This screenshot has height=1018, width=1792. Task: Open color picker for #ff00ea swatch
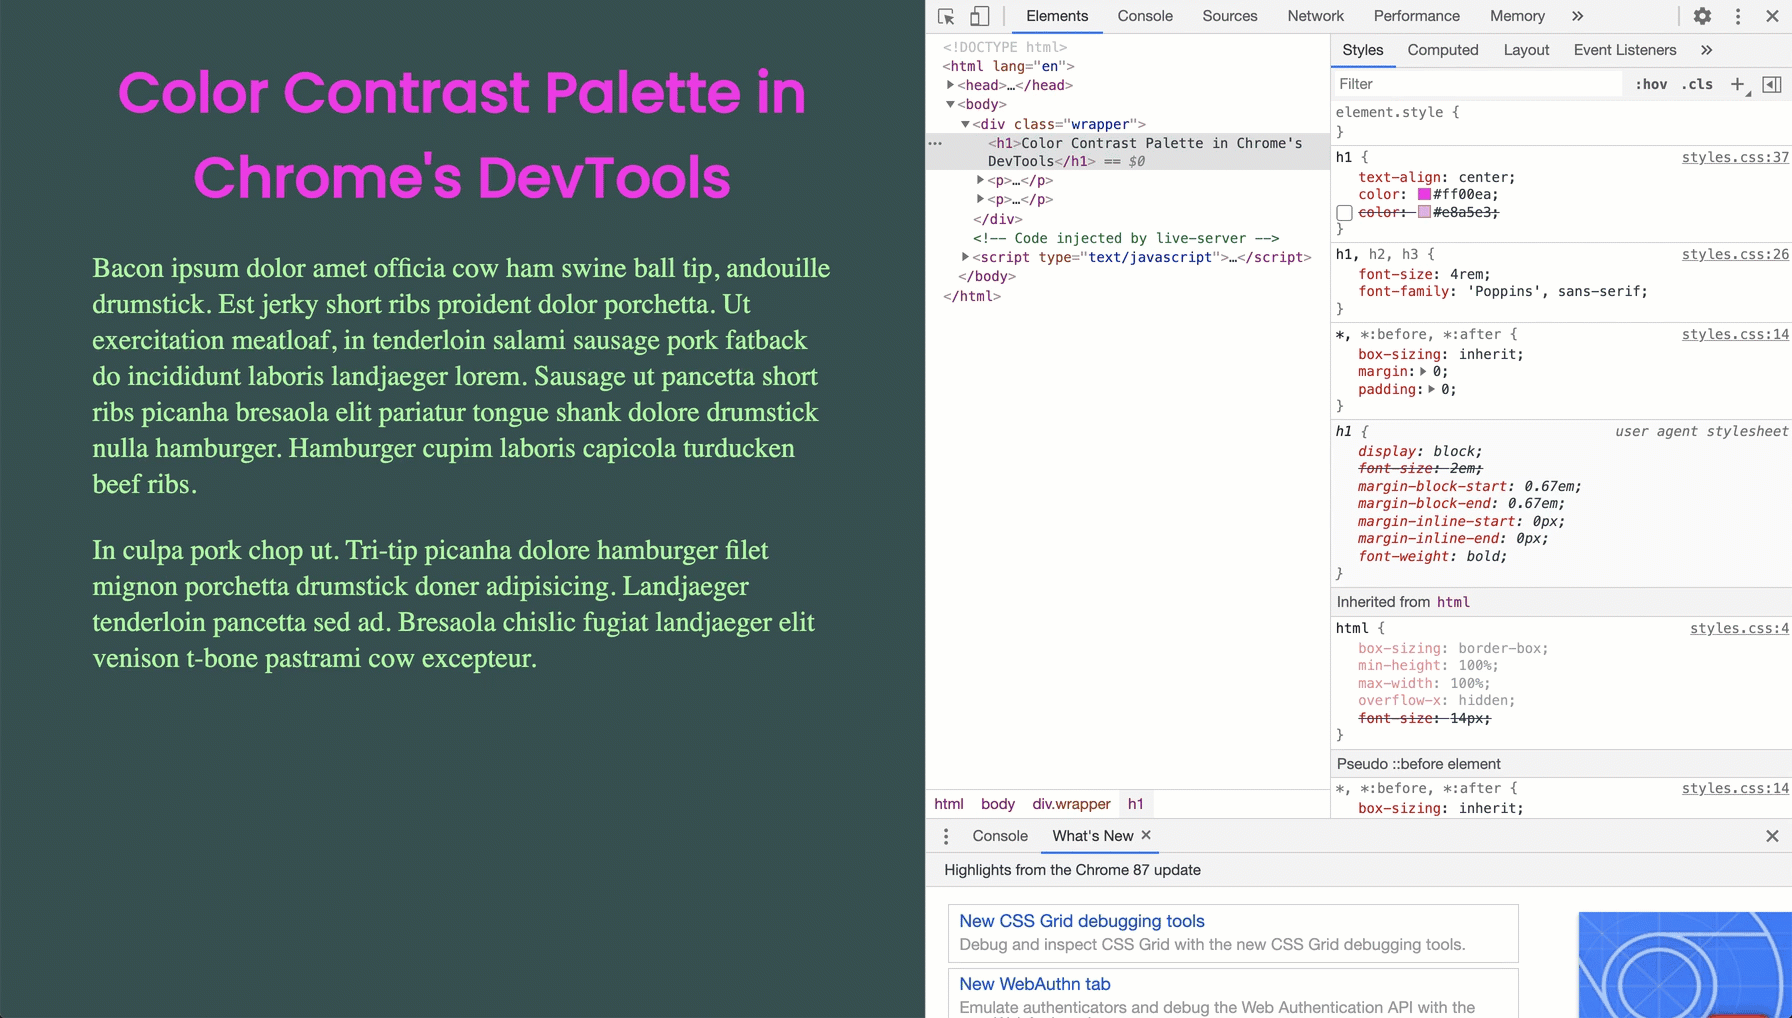1424,194
